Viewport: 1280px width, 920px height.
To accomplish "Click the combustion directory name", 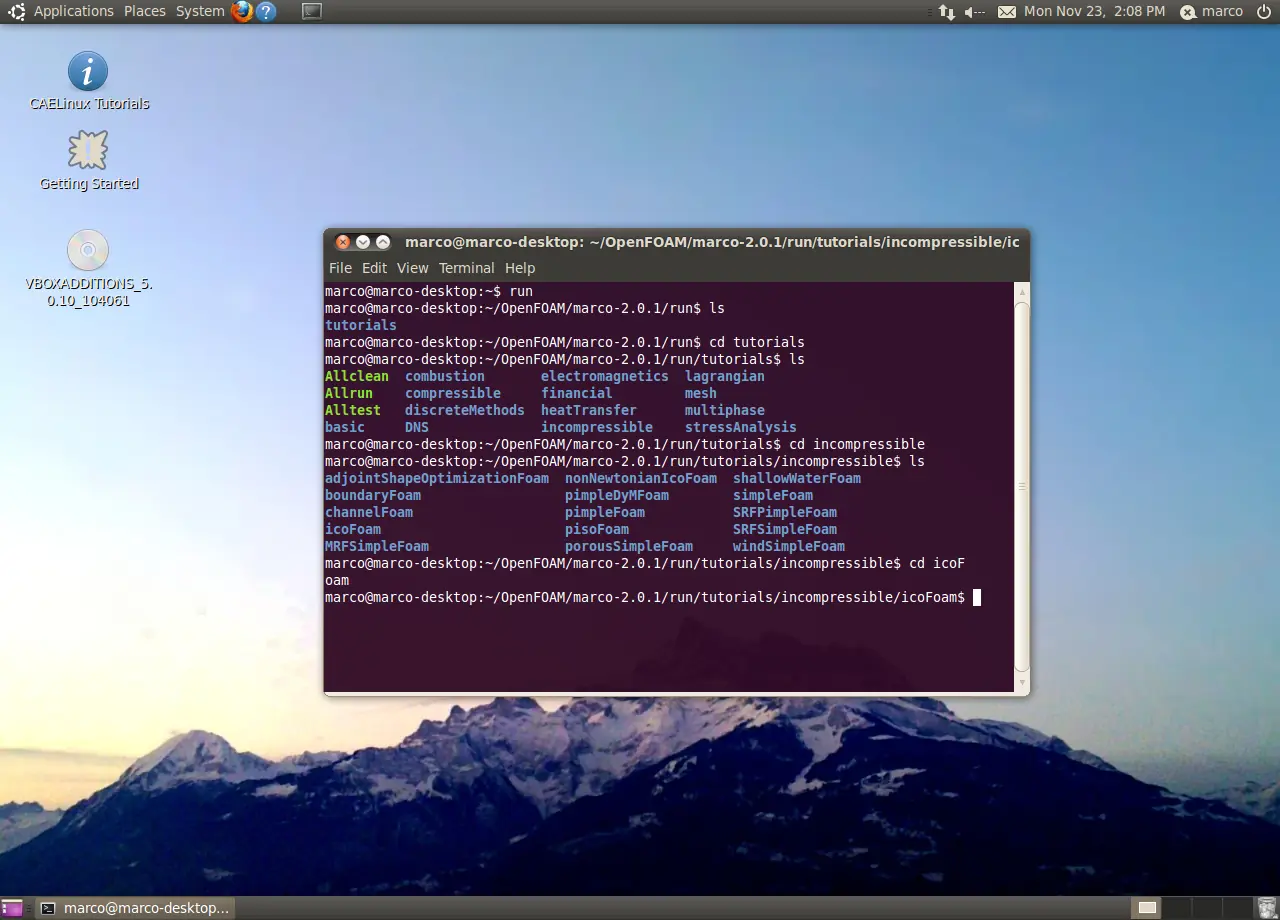I will [445, 376].
